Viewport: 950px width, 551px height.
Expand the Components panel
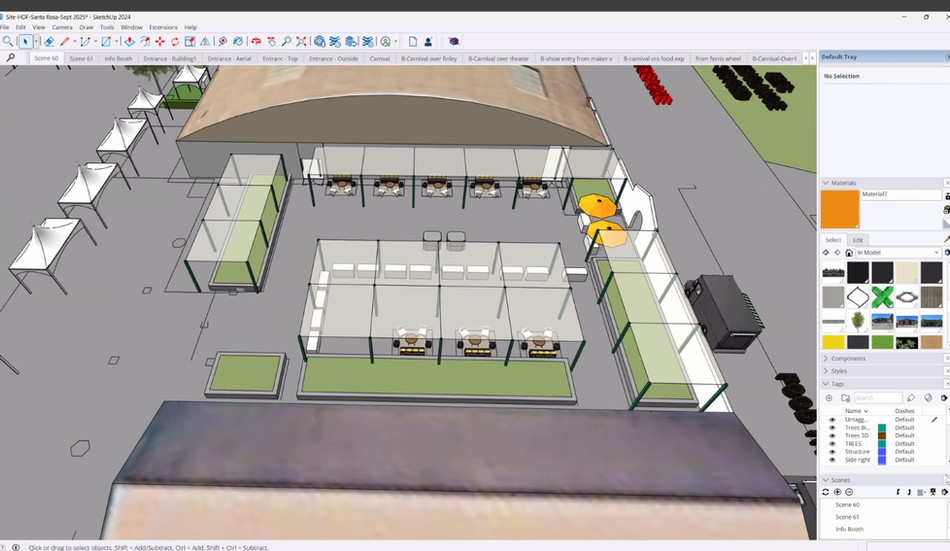click(x=825, y=358)
